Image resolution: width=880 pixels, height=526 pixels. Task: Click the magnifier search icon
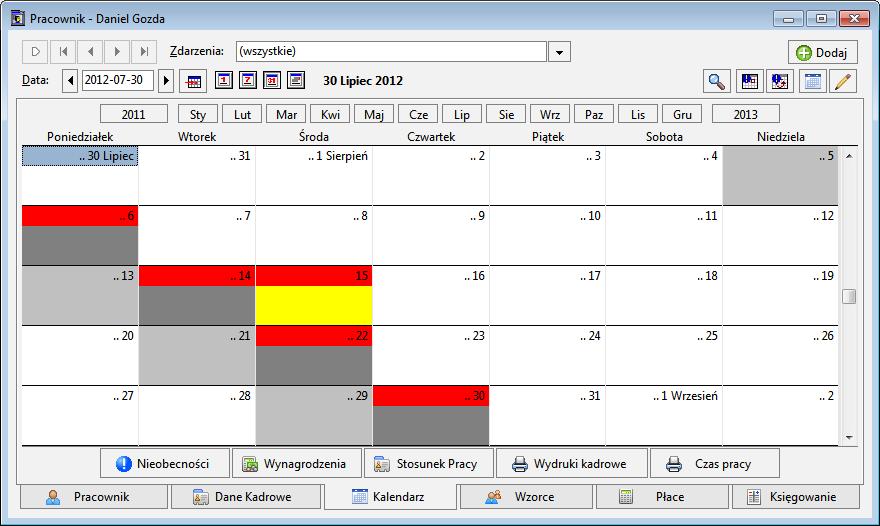tap(717, 81)
